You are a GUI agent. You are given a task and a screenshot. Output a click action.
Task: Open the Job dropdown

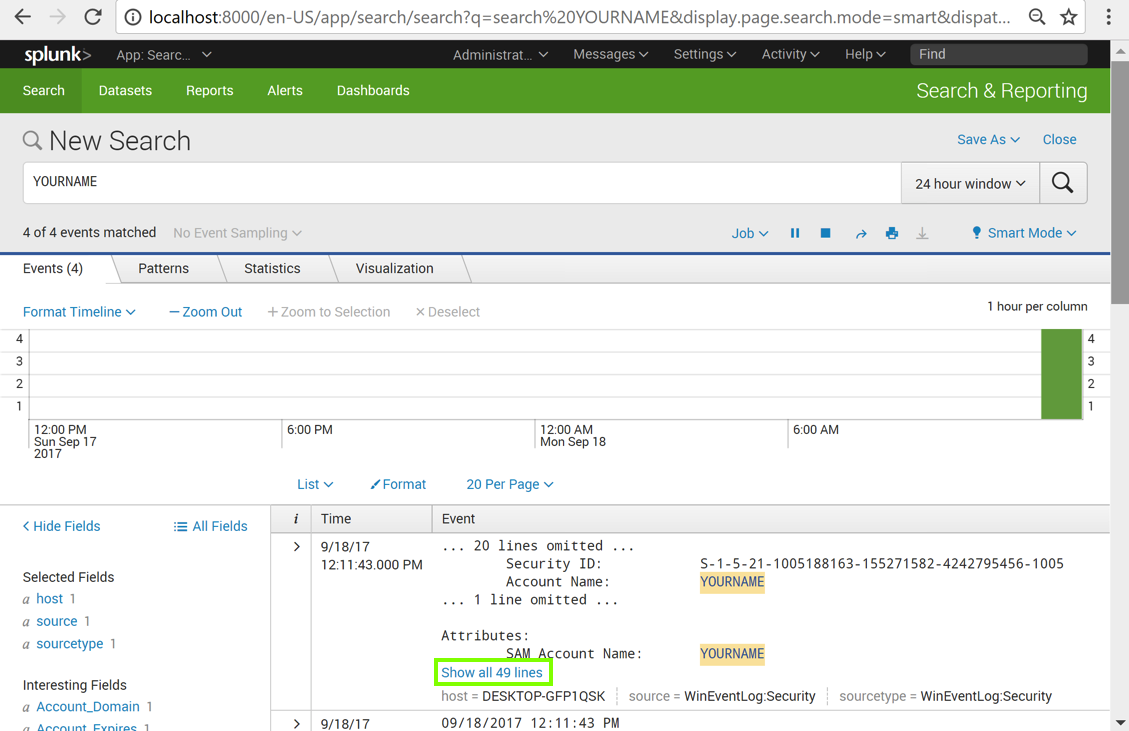coord(750,233)
